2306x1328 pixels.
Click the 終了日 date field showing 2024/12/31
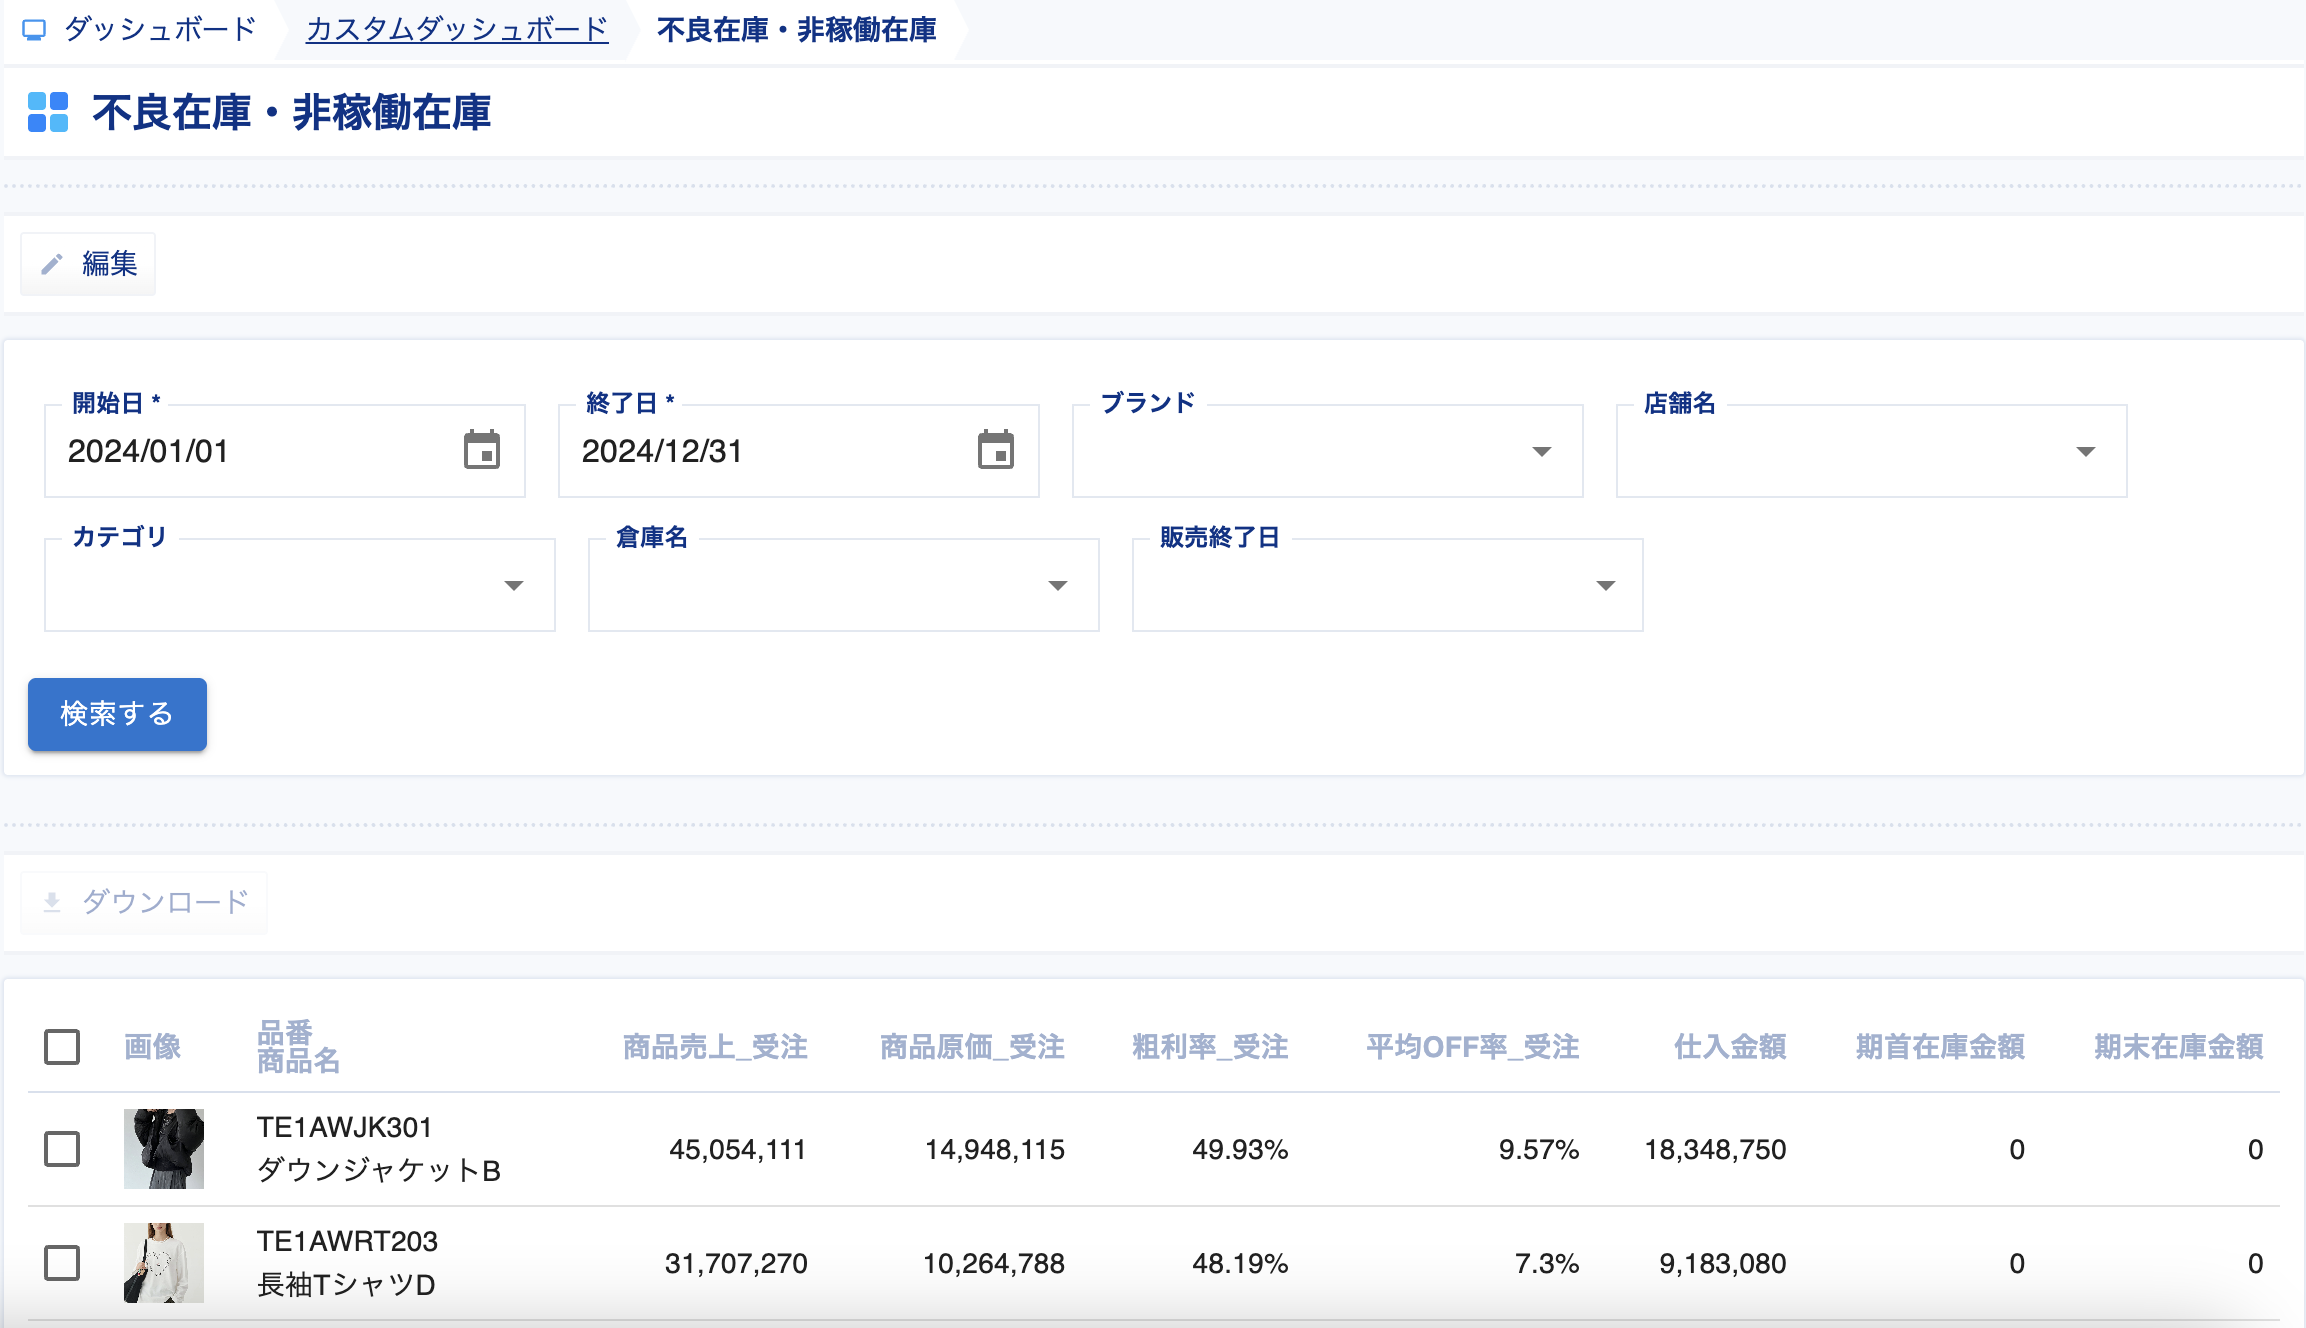799,451
